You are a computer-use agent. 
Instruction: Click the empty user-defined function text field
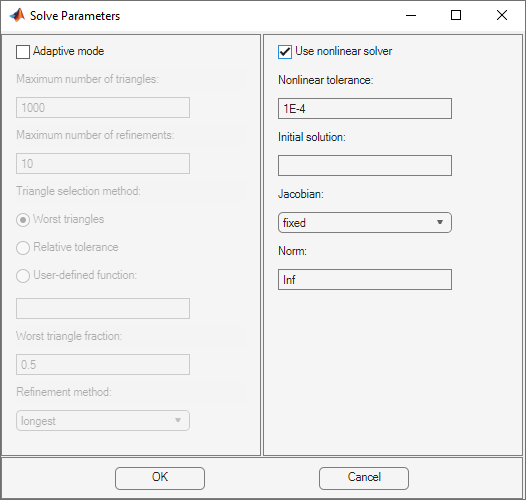click(x=103, y=308)
